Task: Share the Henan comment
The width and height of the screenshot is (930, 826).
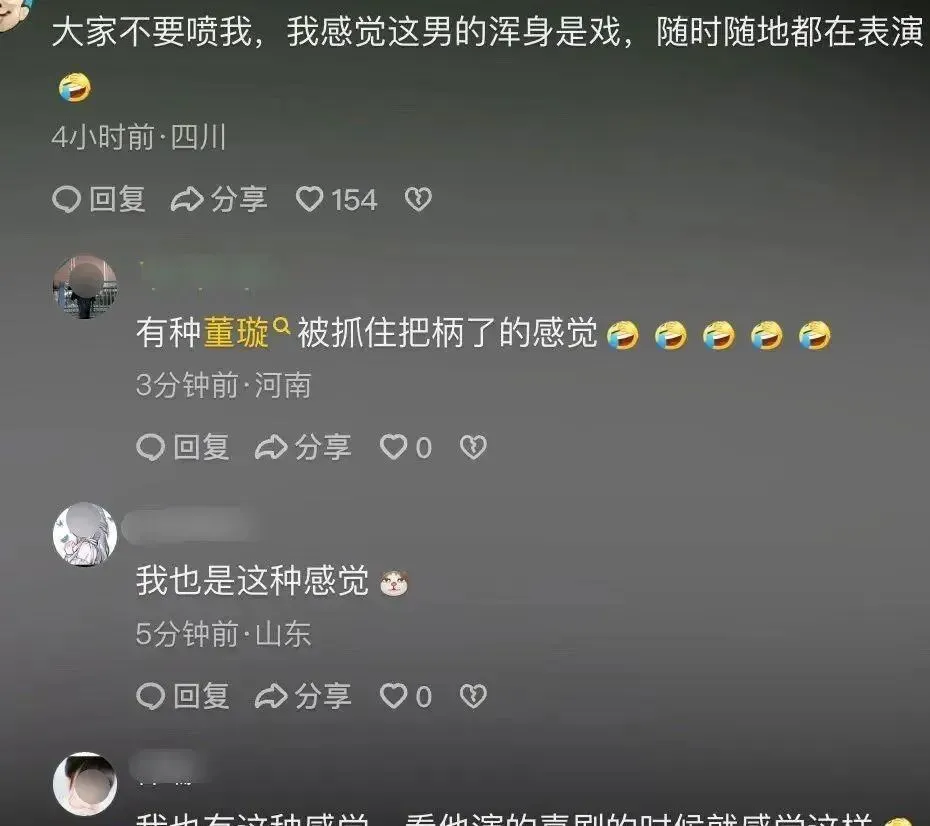Action: point(303,447)
